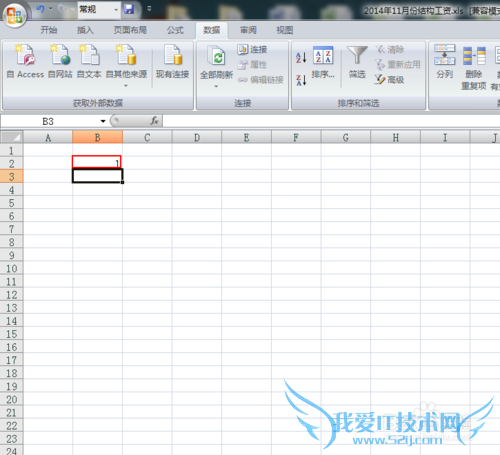
Task: Open the 常规 number format dropdown
Action: pos(116,10)
